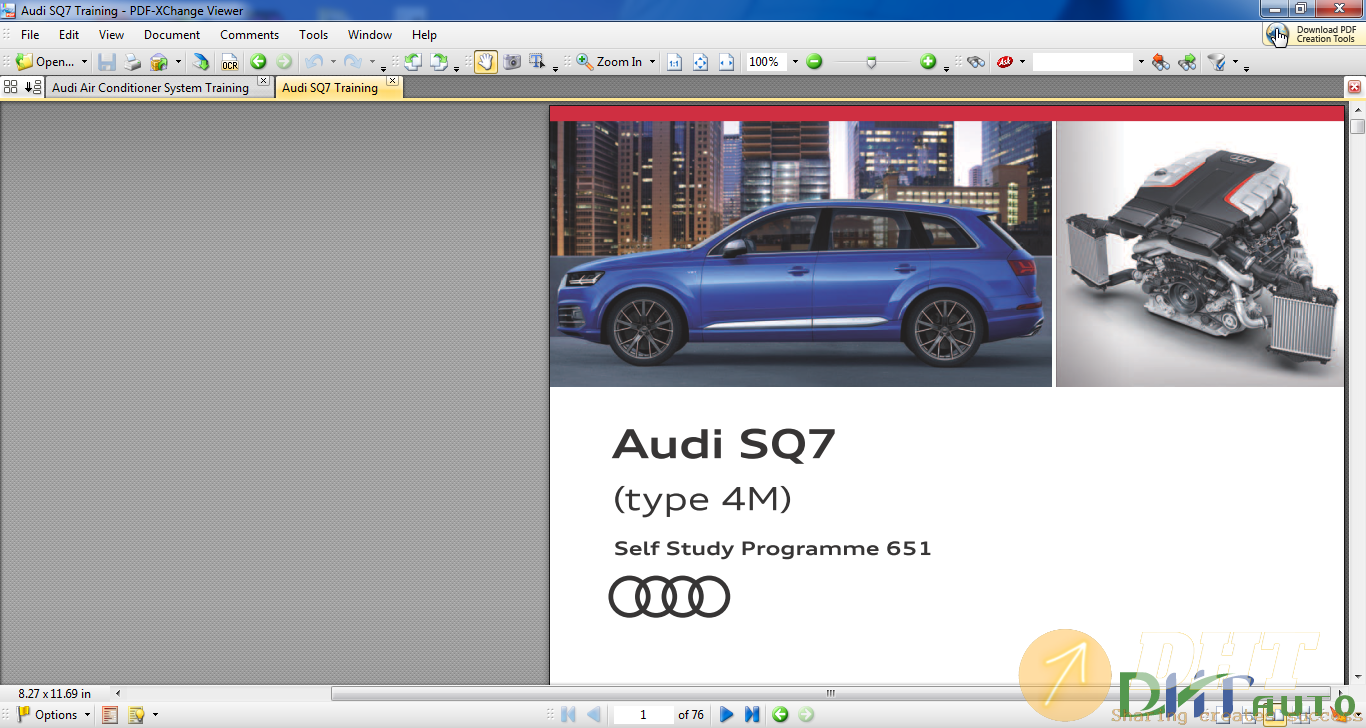The height and width of the screenshot is (728, 1366).
Task: Go to first page
Action: [568, 714]
